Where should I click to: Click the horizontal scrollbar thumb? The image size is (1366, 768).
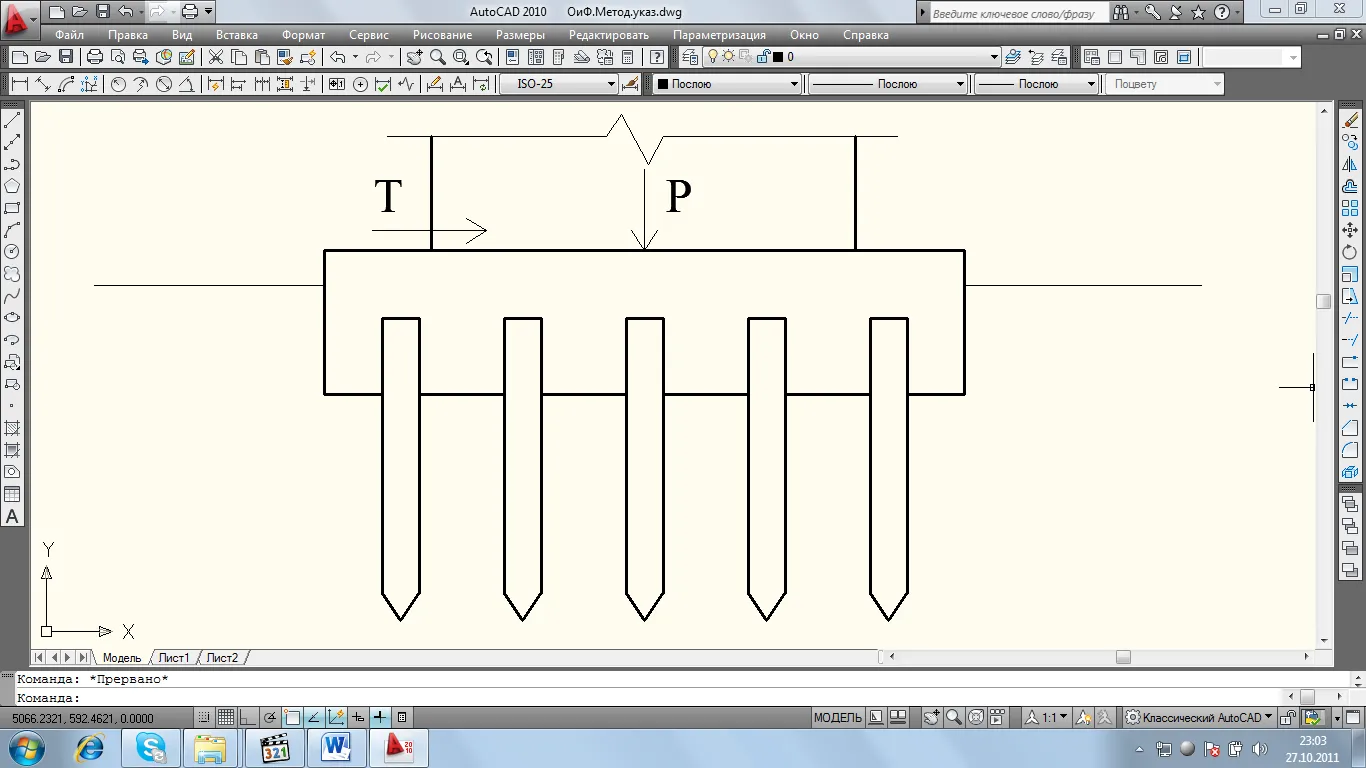(x=1123, y=657)
